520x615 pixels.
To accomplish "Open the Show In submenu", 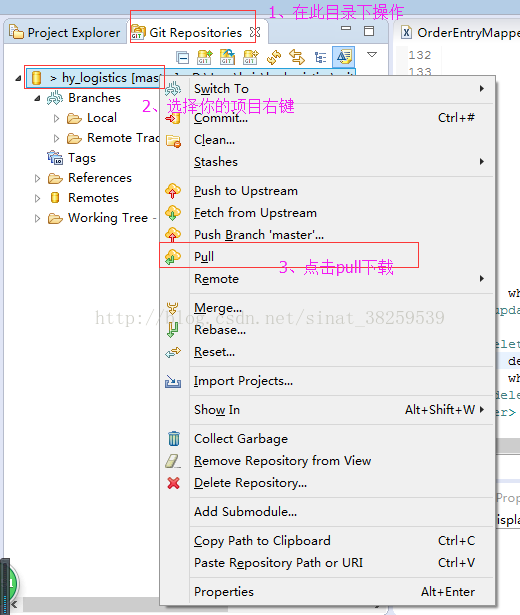I will click(x=327, y=409).
